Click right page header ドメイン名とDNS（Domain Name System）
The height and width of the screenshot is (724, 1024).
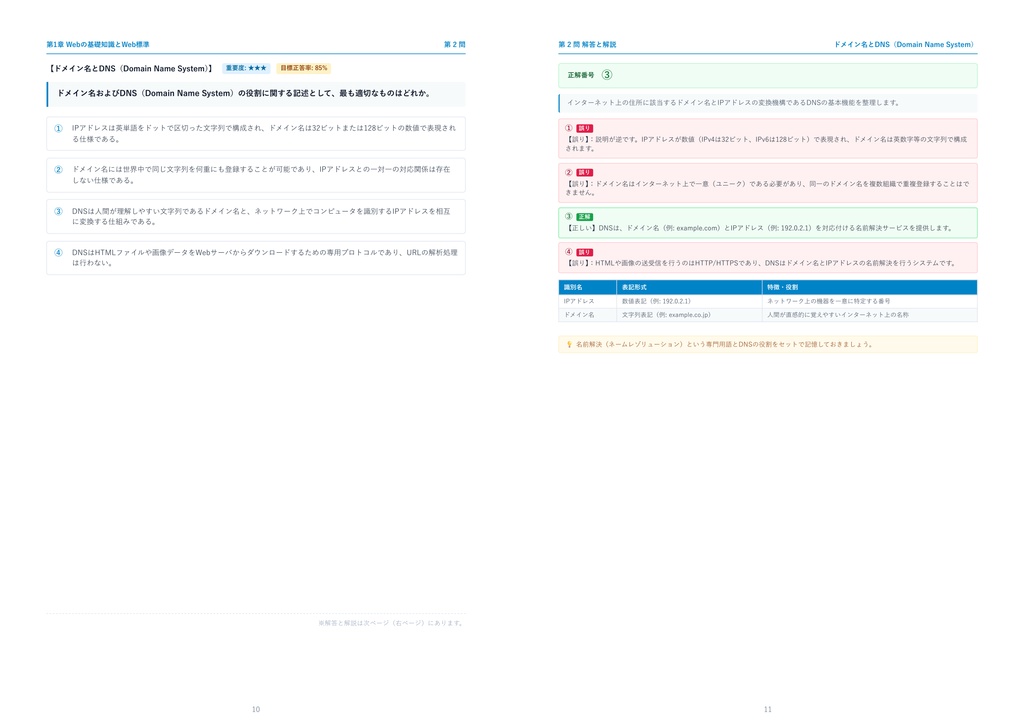click(904, 44)
